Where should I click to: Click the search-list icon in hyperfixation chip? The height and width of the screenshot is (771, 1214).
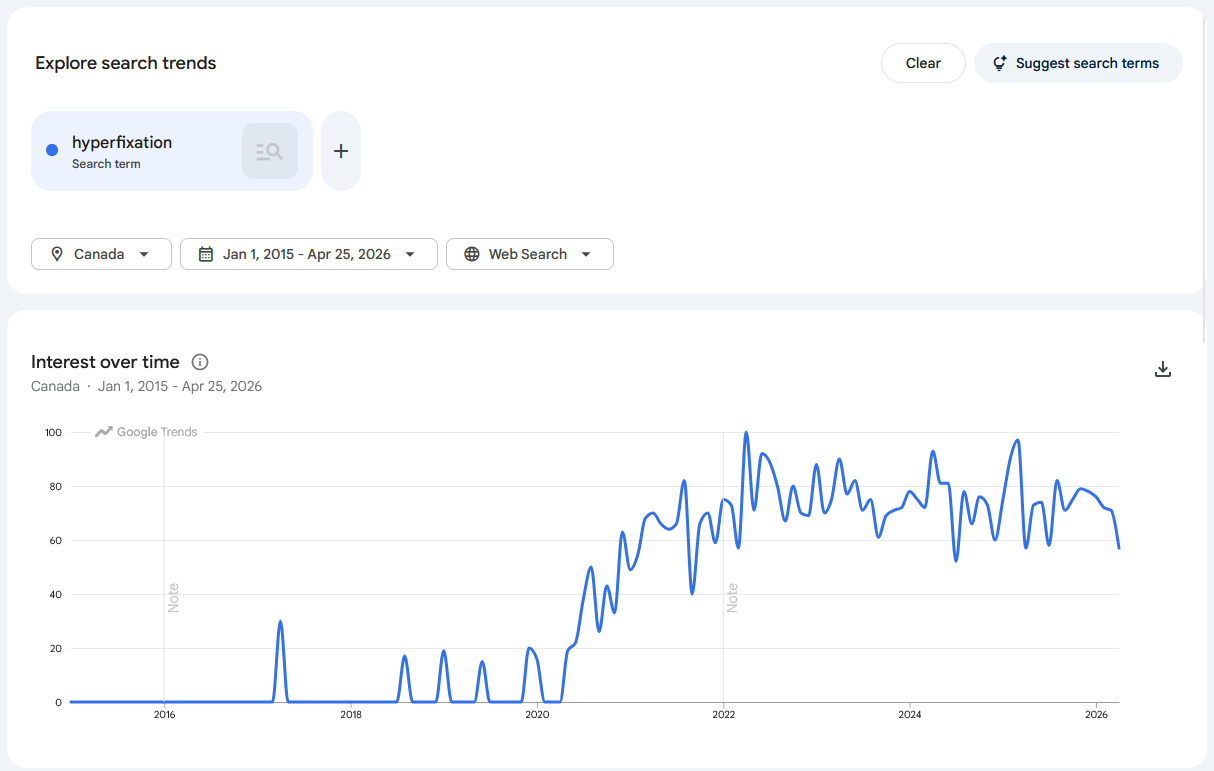point(270,151)
